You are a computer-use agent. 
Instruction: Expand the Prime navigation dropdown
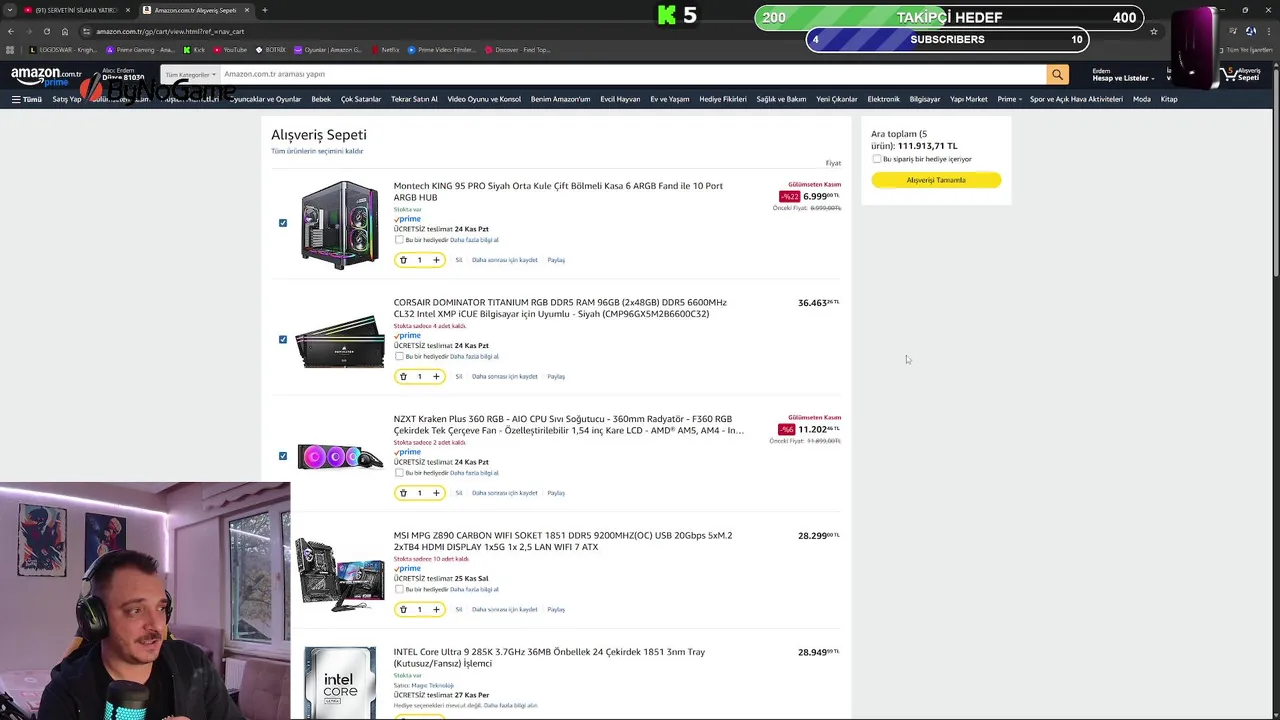point(1009,99)
